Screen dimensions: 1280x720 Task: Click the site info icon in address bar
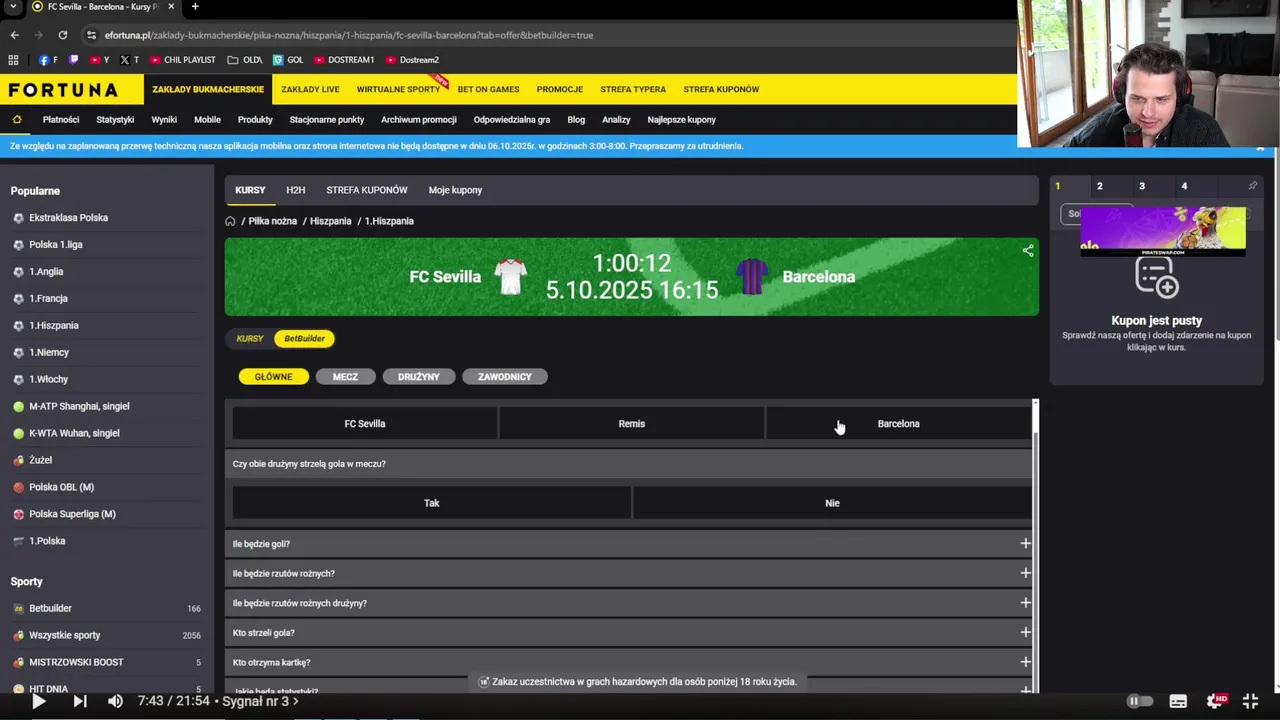[91, 35]
